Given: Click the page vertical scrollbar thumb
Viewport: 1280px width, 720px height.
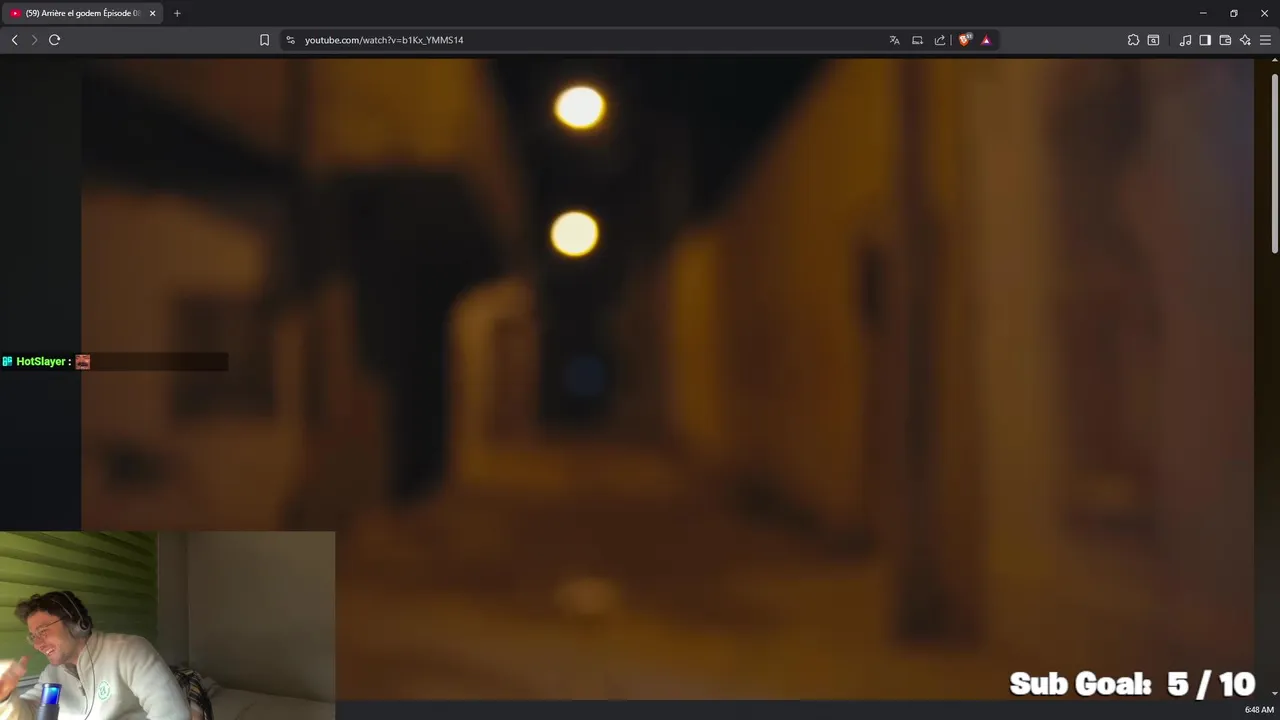Looking at the screenshot, I should (1274, 163).
